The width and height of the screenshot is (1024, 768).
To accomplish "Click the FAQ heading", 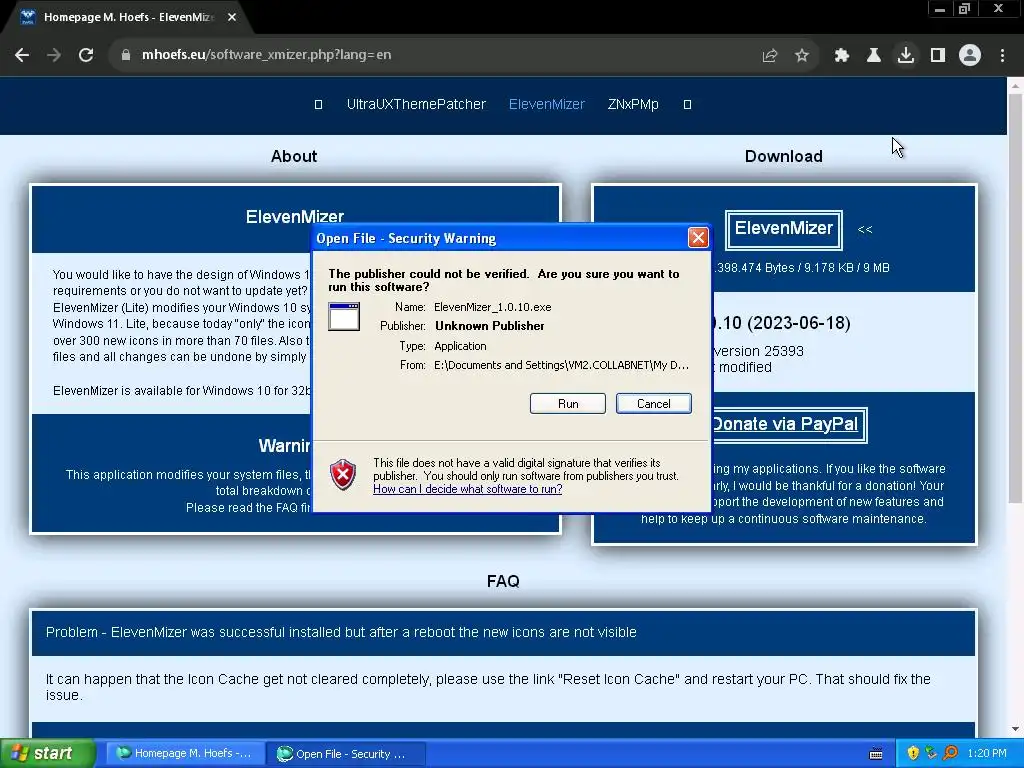I will [x=503, y=581].
